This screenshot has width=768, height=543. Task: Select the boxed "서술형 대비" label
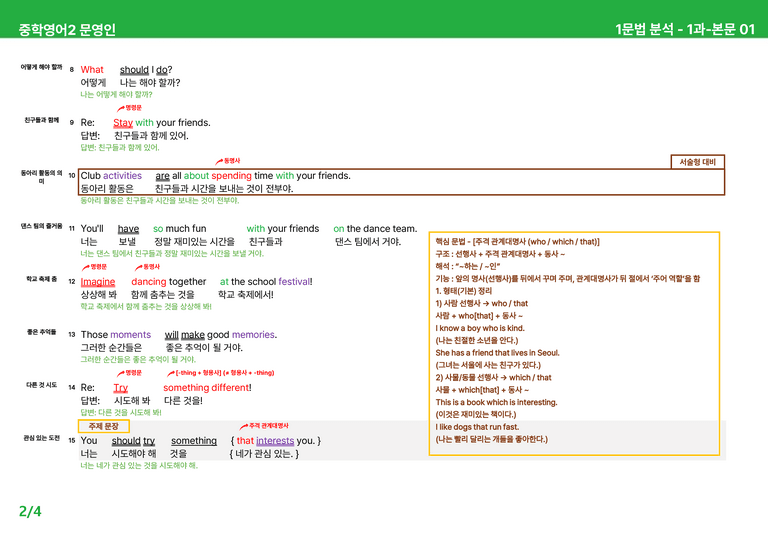[697, 162]
